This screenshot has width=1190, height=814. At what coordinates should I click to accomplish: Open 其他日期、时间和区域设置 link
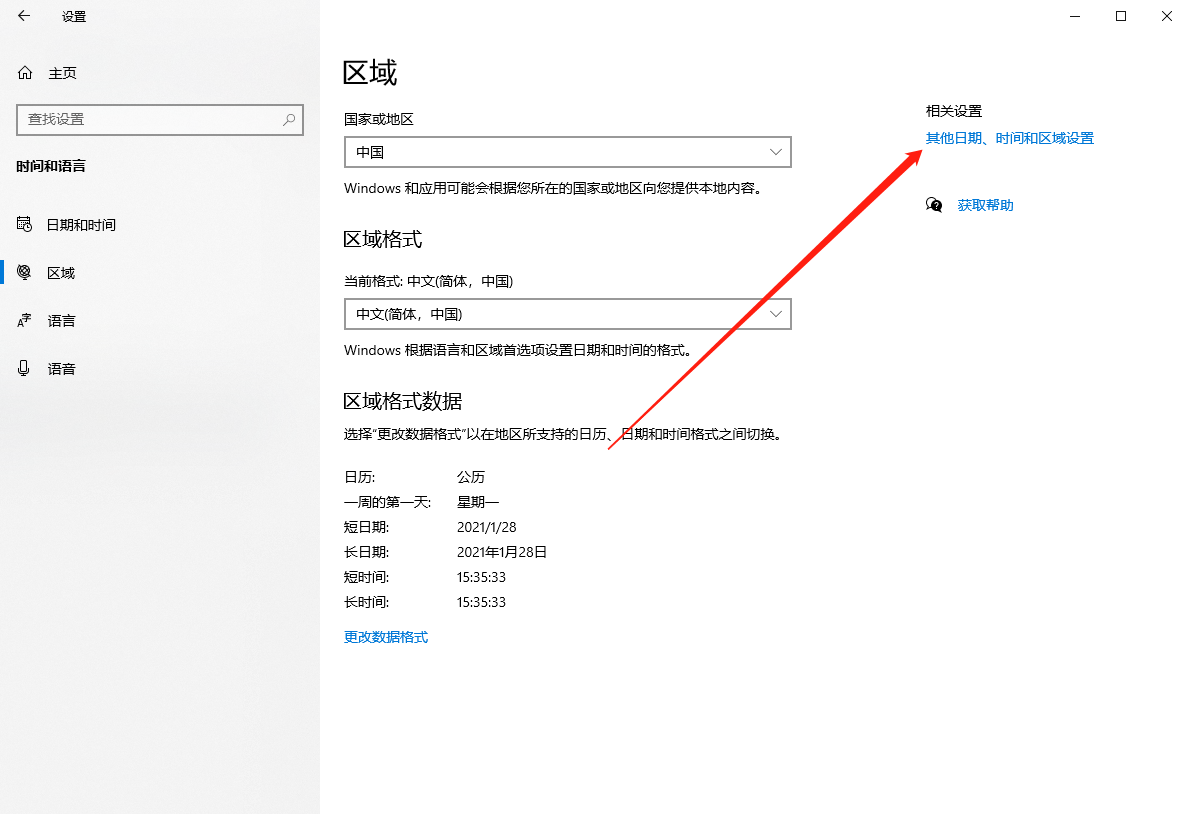point(1009,138)
